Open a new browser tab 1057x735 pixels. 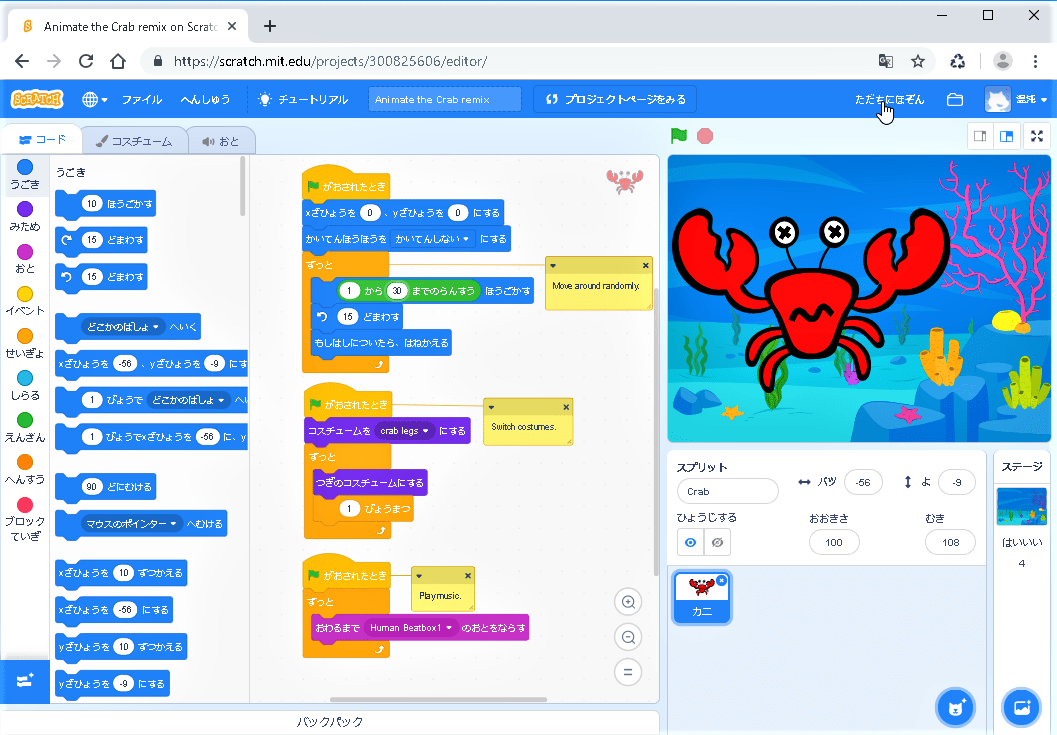pos(270,26)
